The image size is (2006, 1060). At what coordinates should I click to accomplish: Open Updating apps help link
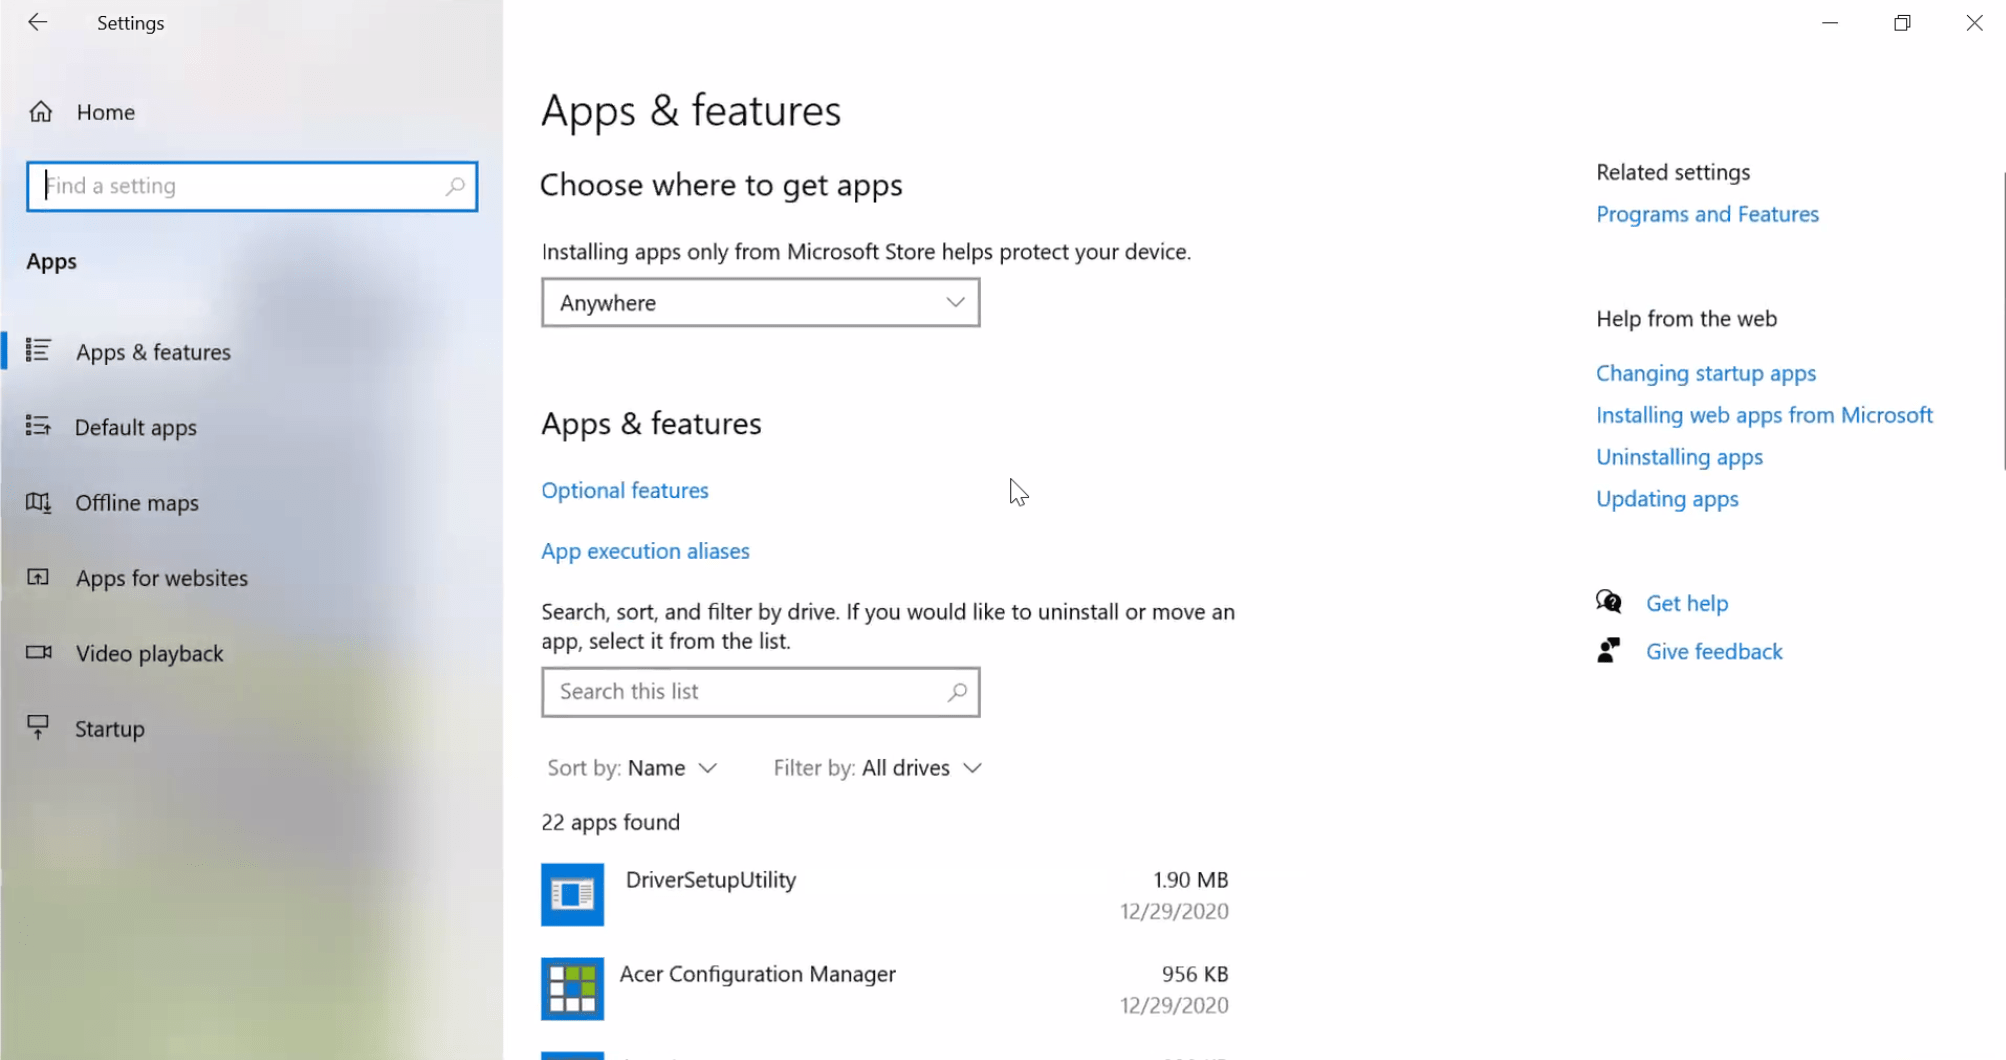coord(1667,499)
